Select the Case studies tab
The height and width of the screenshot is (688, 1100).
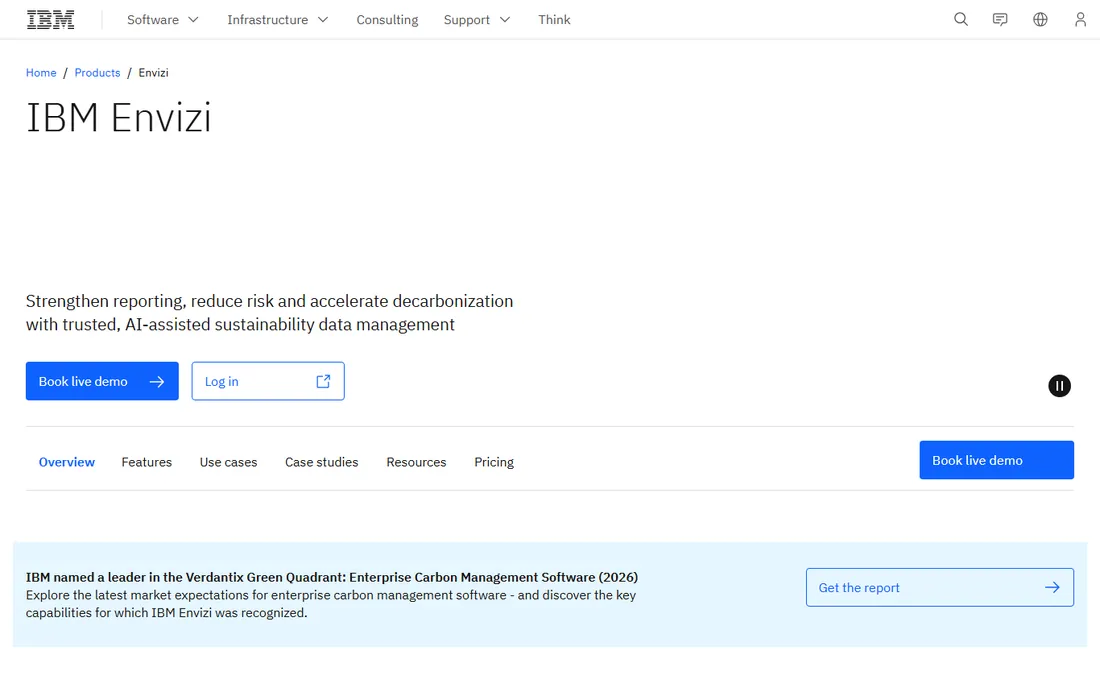tap(321, 462)
